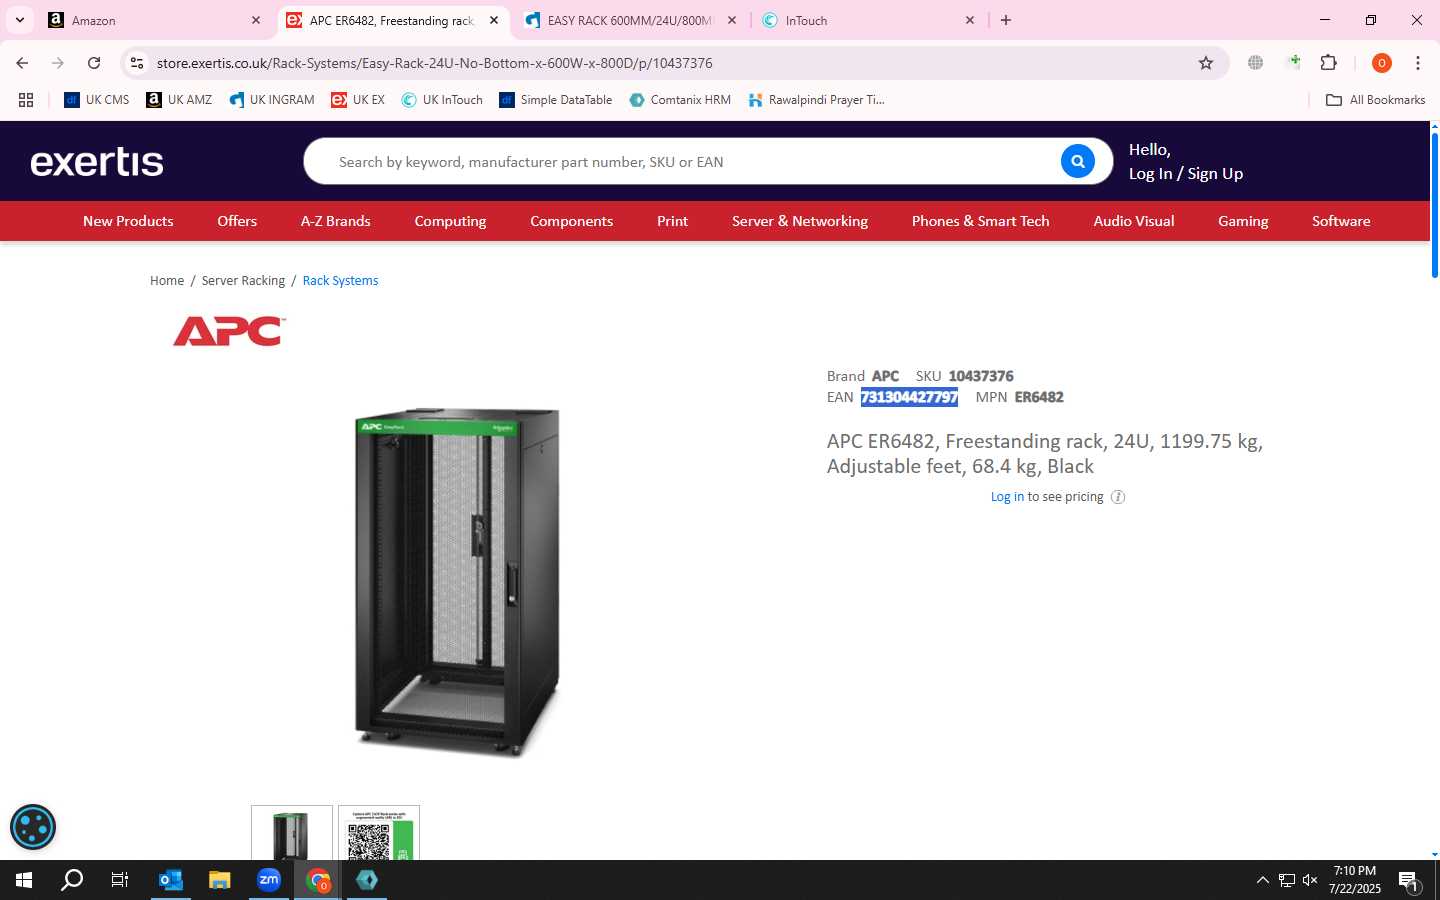The width and height of the screenshot is (1440, 900).
Task: Click the Exertis logo
Action: click(x=97, y=162)
